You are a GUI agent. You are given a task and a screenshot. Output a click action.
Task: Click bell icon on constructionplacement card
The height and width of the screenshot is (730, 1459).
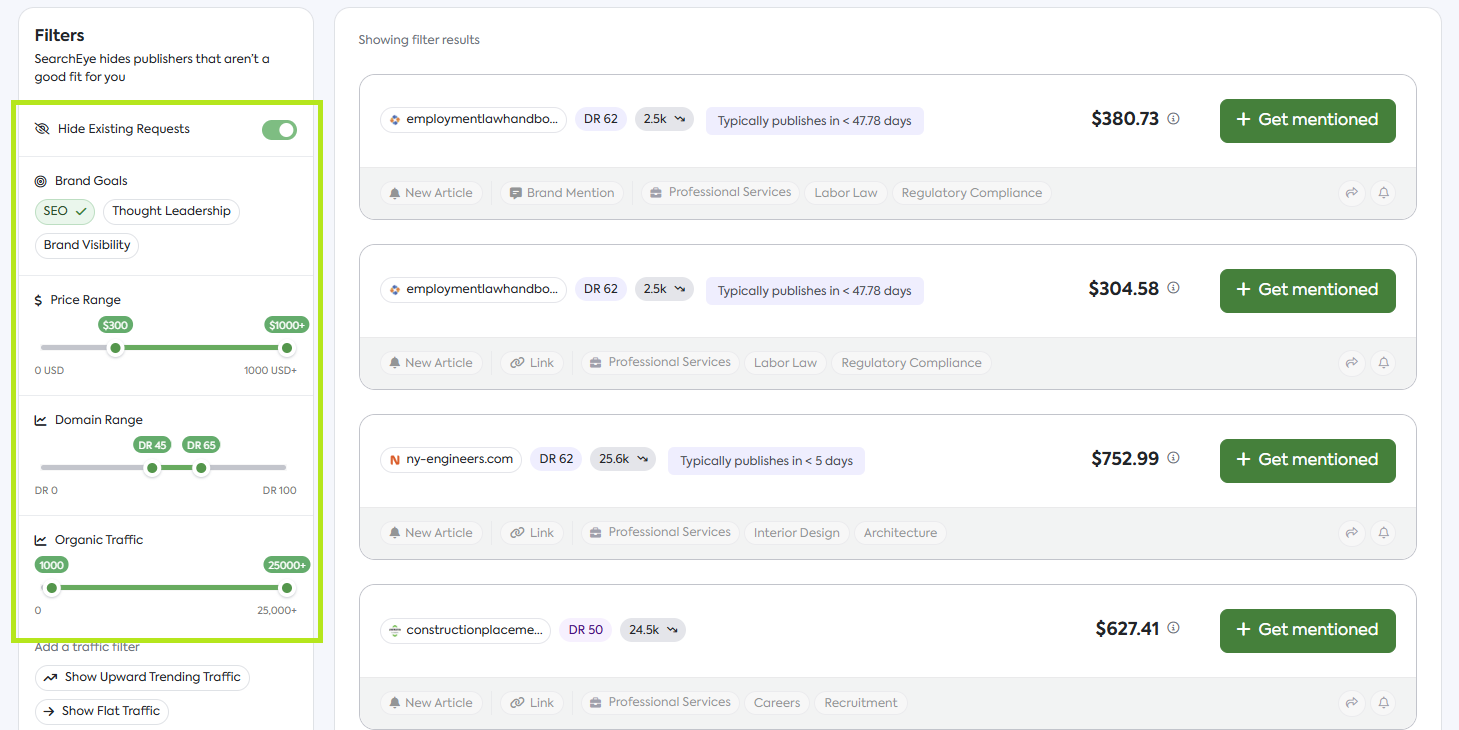tap(1384, 703)
